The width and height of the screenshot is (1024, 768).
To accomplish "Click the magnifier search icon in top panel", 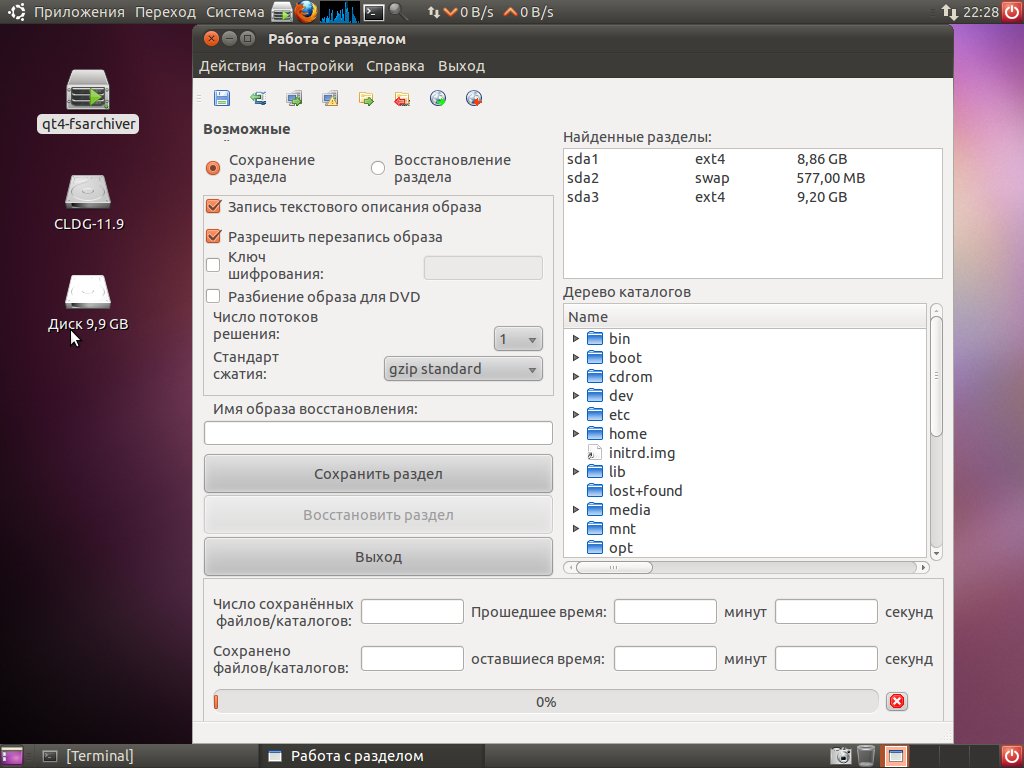I will click(398, 12).
